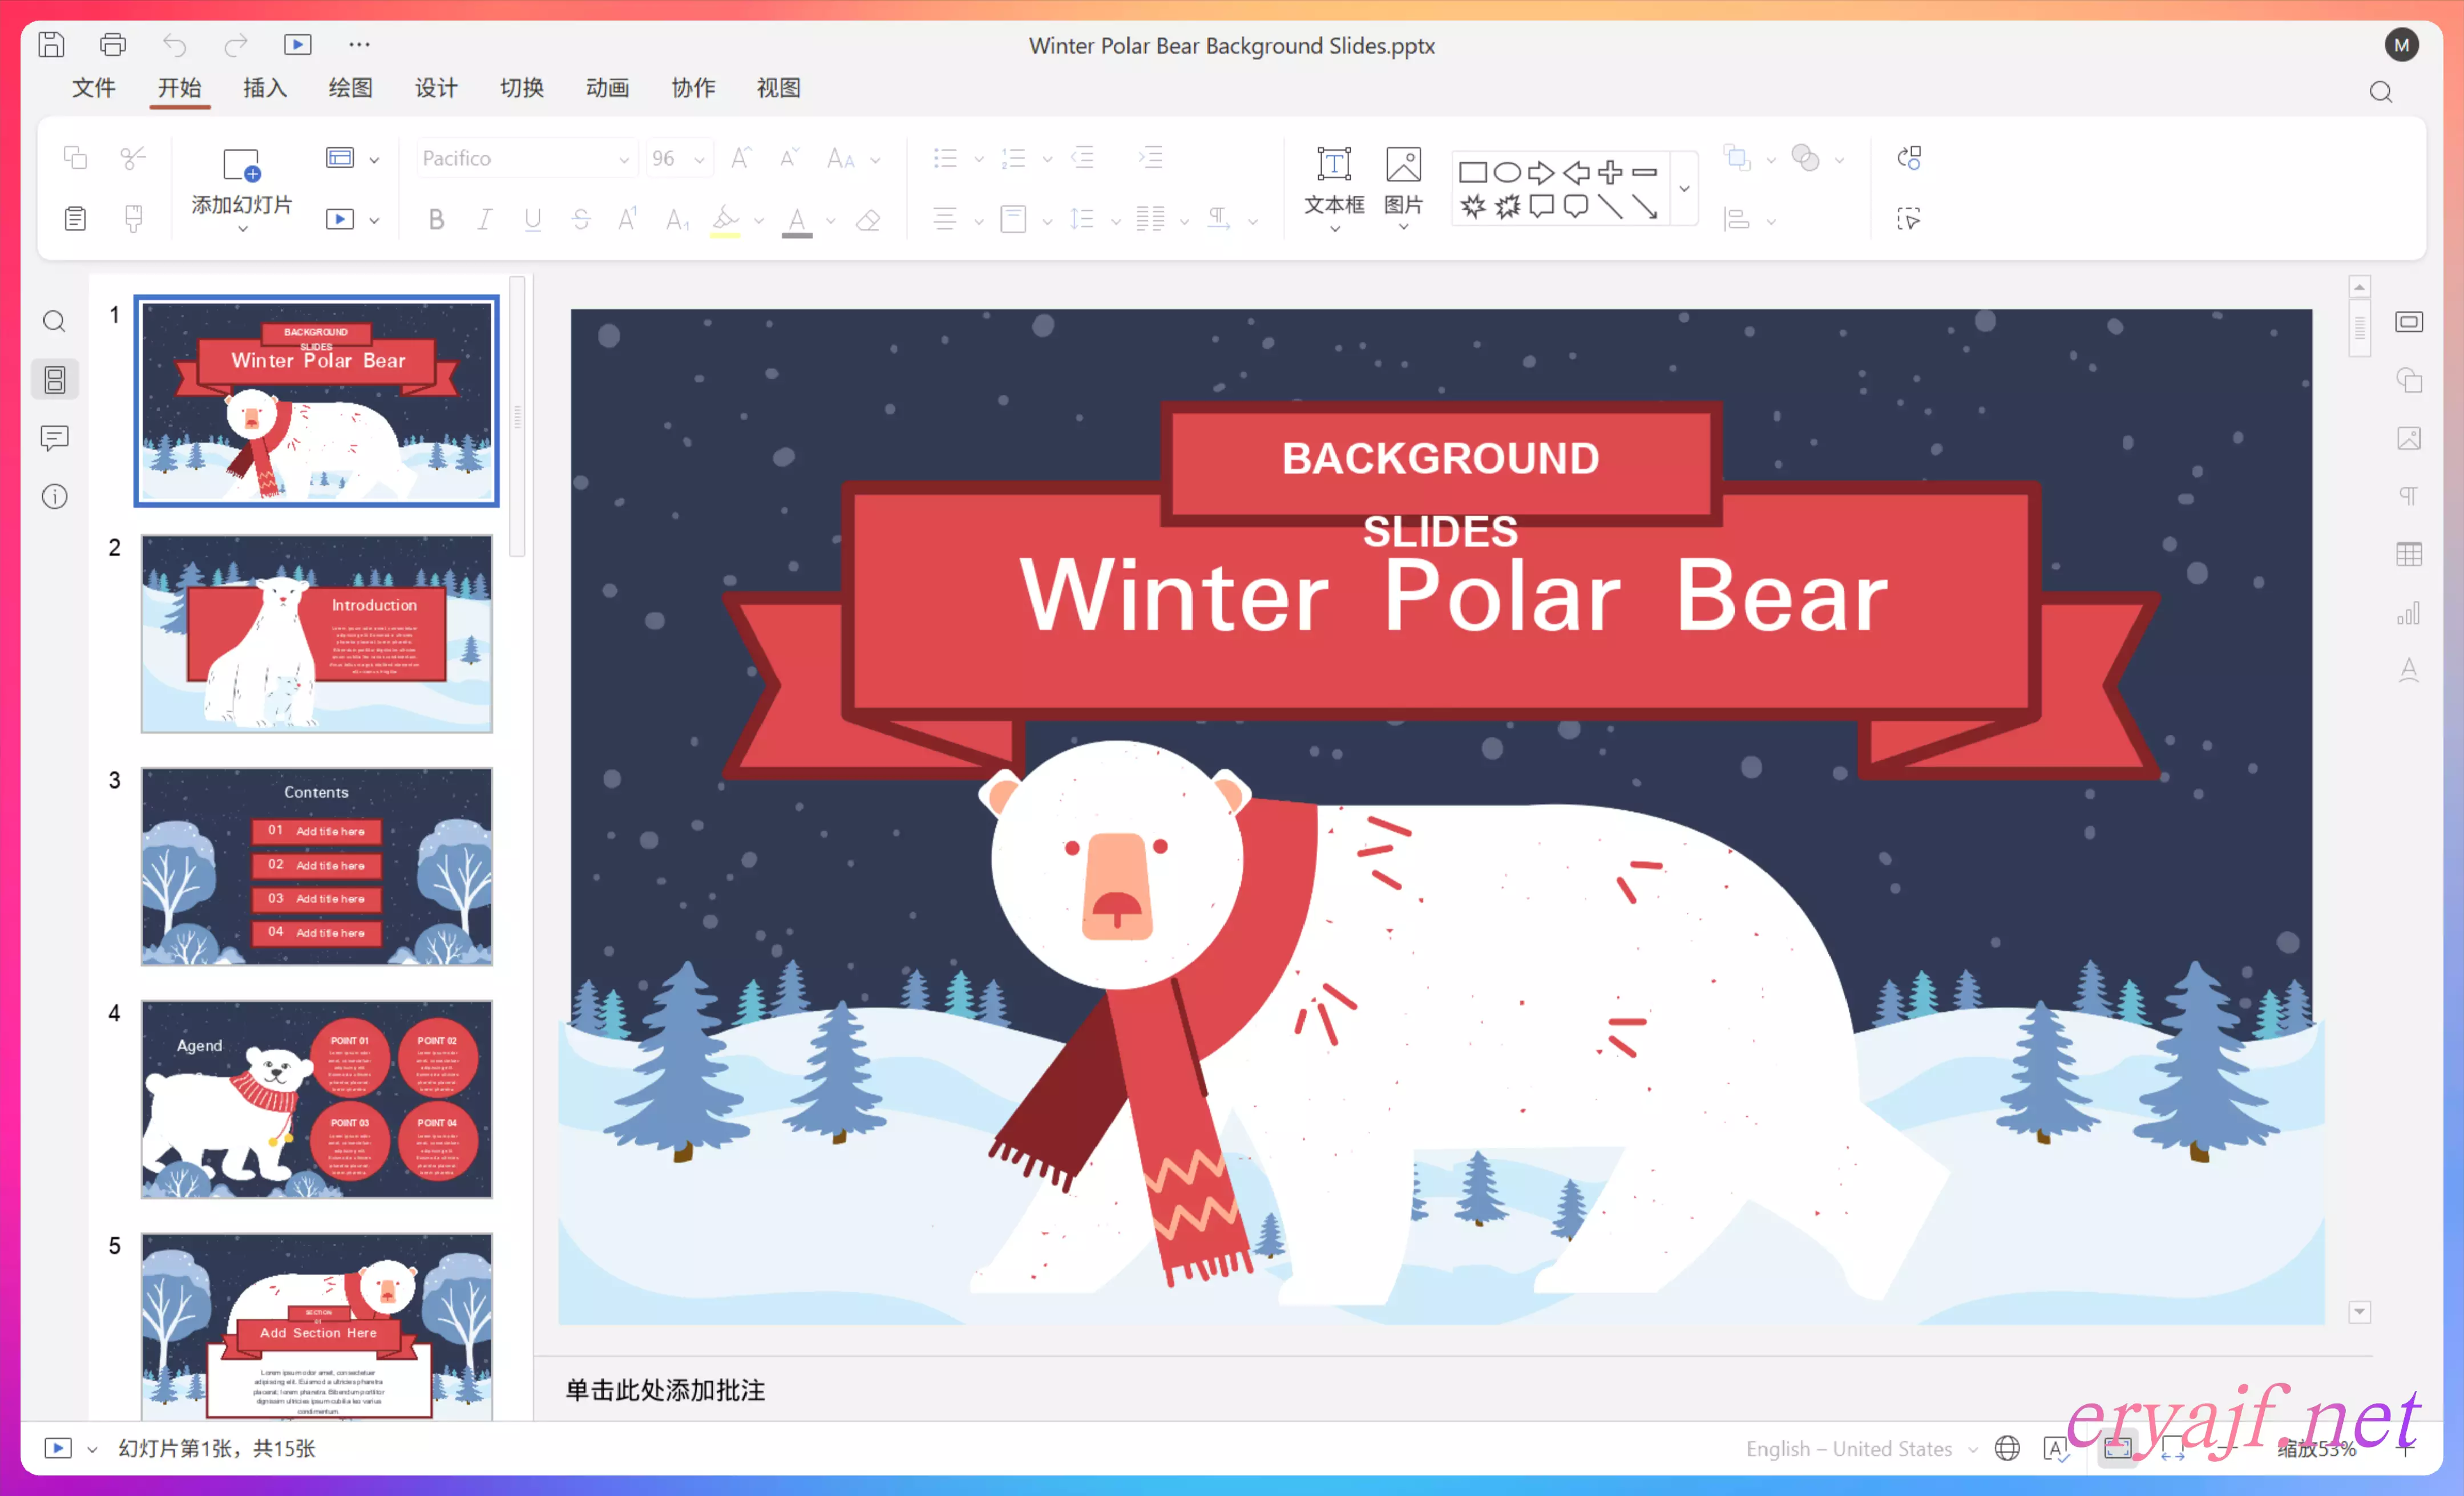The width and height of the screenshot is (2464, 1496).
Task: Open the 设计 tab
Action: coord(436,88)
